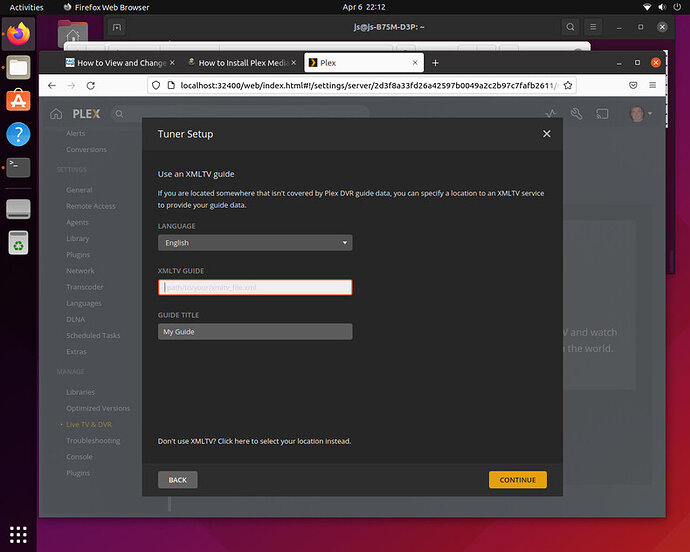Close the Plex browser tab

(415, 63)
